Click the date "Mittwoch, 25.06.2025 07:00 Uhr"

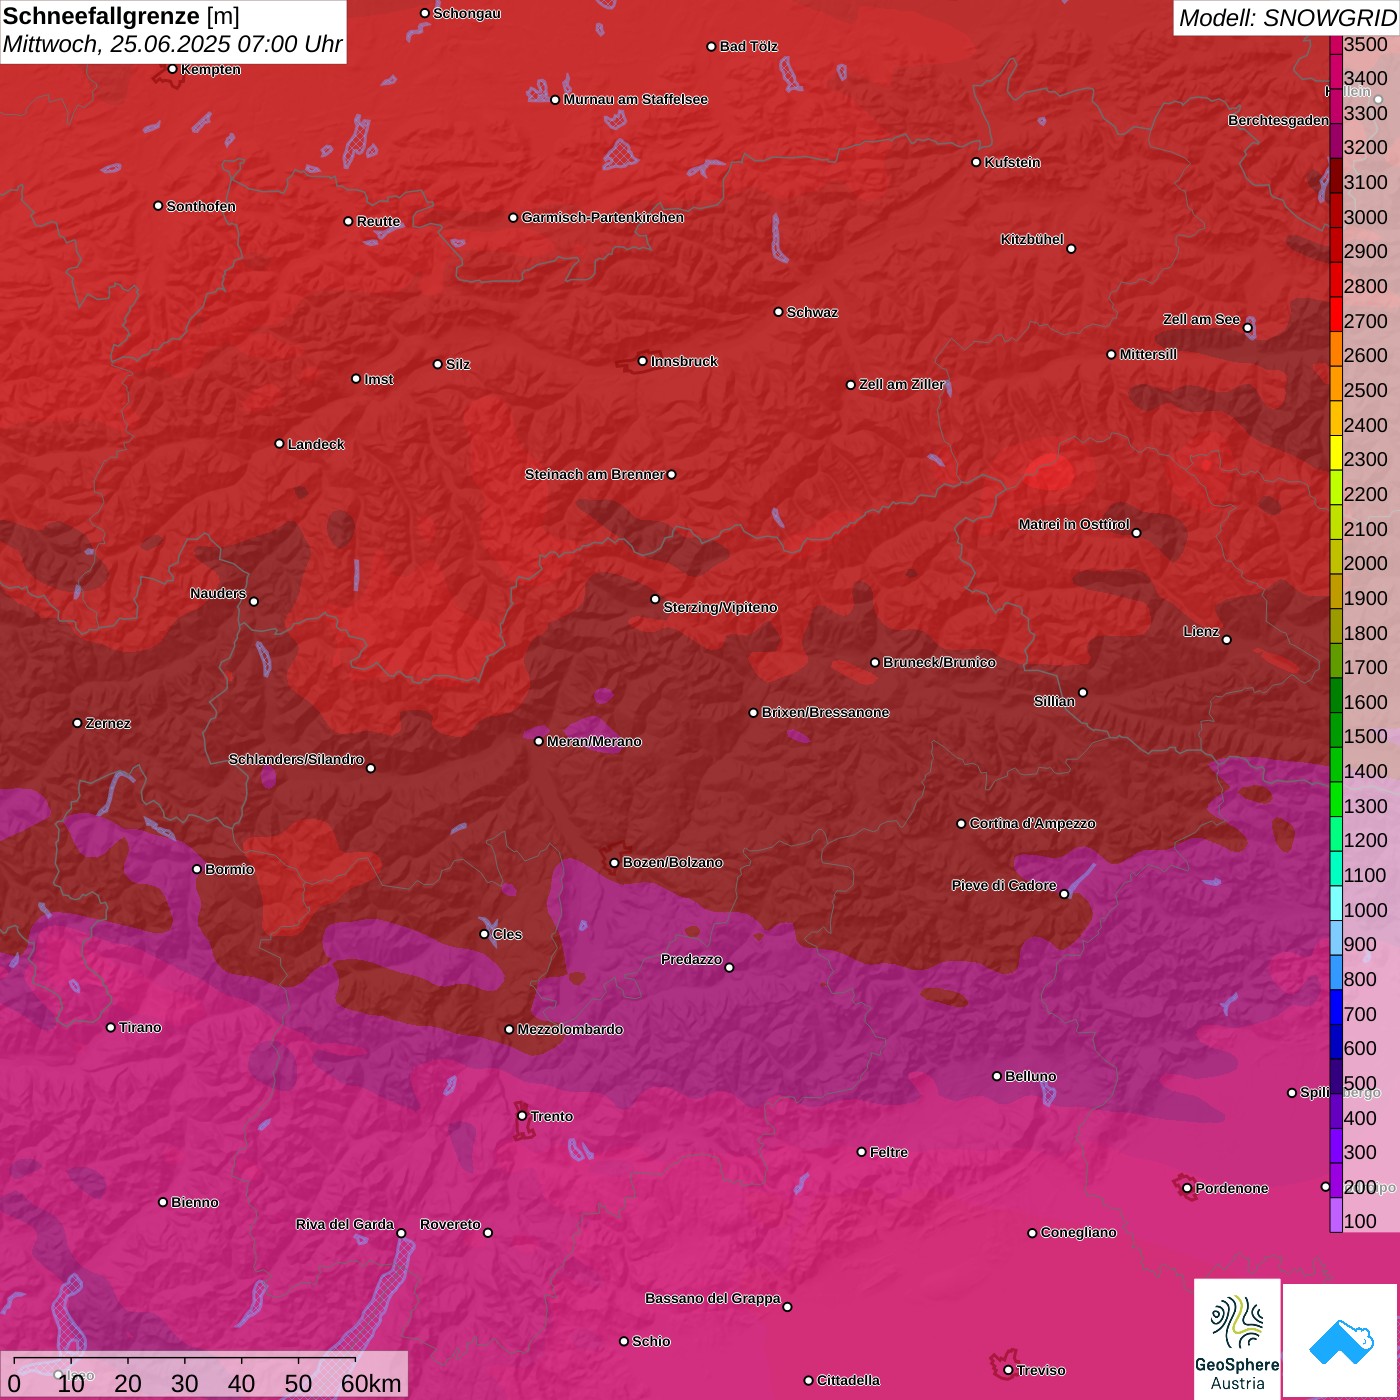coord(172,45)
